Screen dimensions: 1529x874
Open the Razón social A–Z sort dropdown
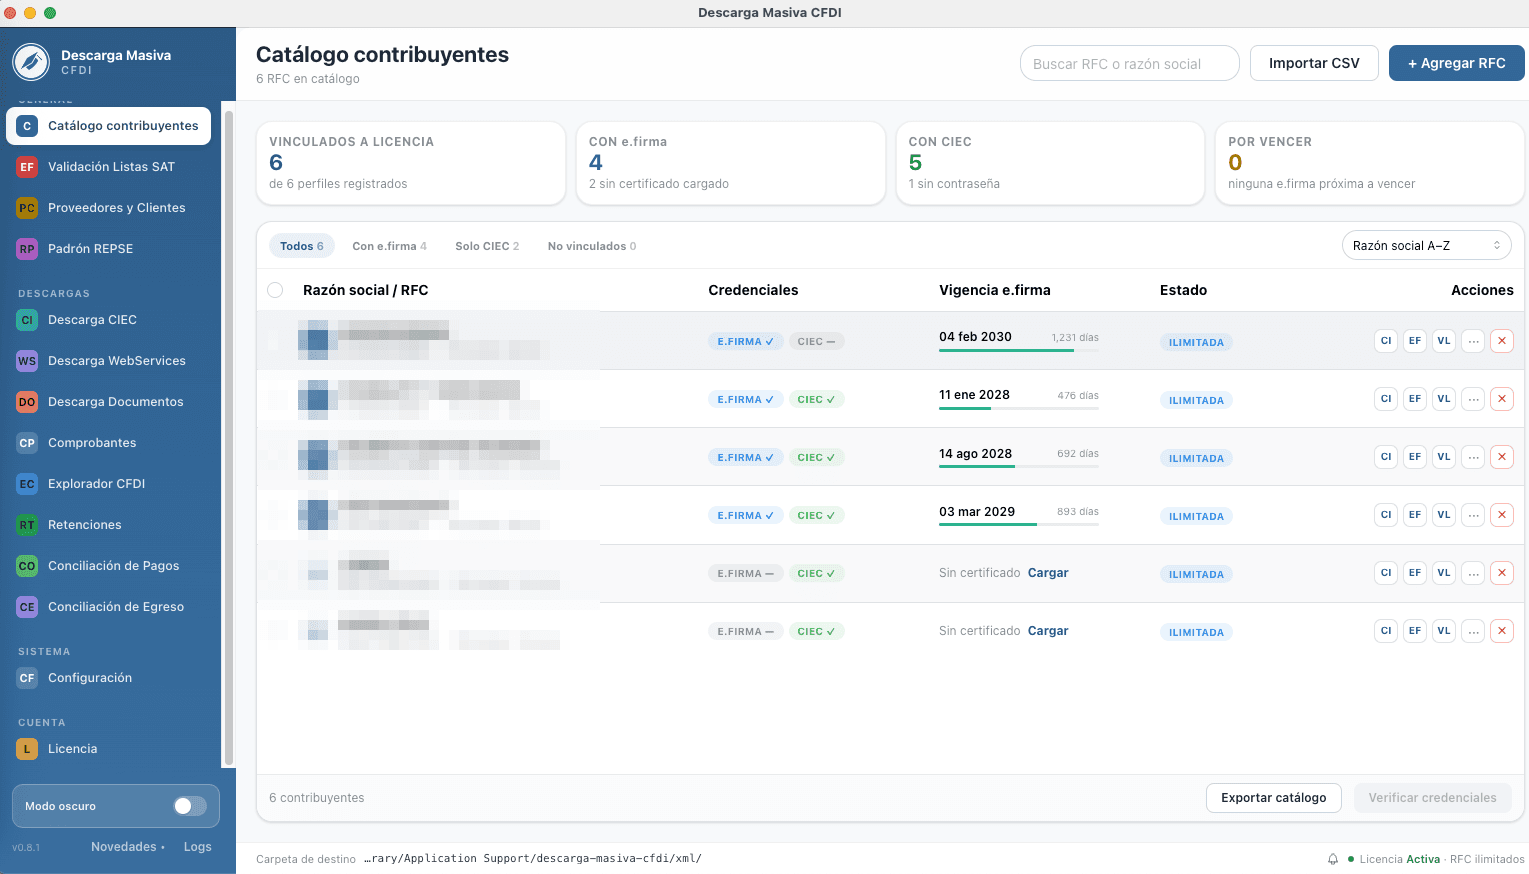tap(1426, 246)
